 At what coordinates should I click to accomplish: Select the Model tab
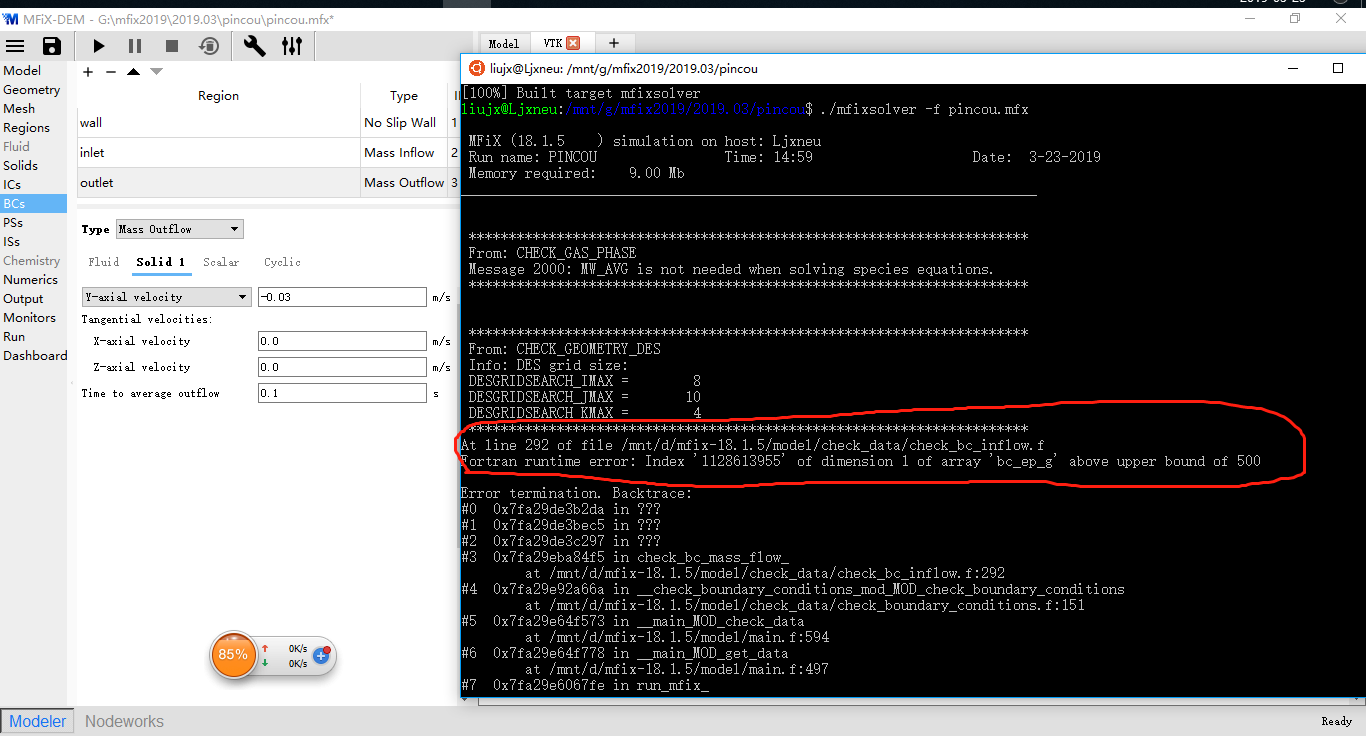click(503, 43)
